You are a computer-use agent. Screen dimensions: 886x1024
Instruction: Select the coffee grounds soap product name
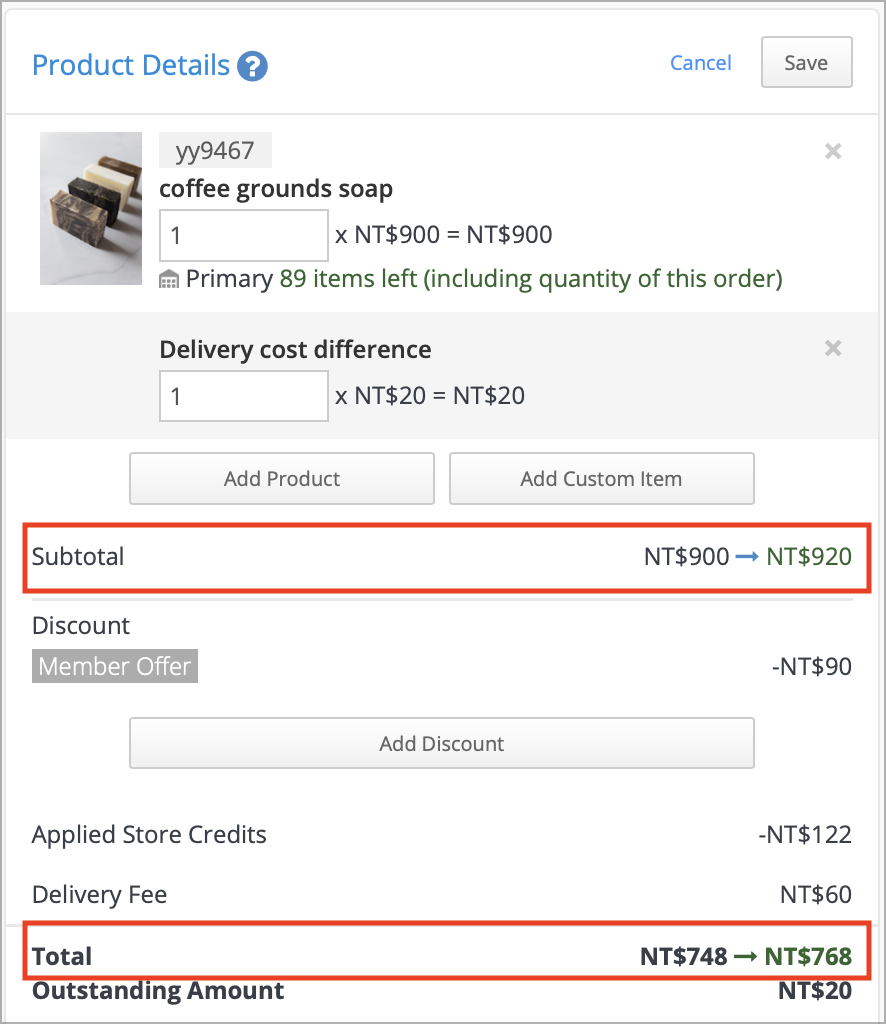[276, 188]
